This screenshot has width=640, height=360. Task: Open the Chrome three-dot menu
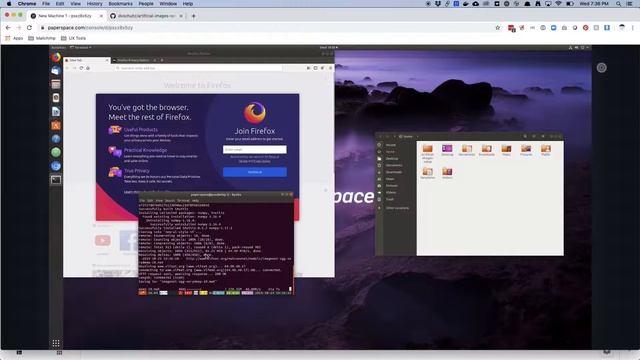coord(633,28)
